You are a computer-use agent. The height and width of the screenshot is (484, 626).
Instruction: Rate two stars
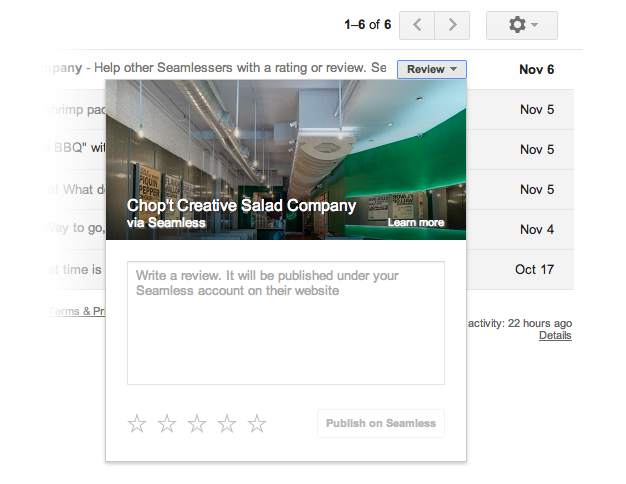167,424
